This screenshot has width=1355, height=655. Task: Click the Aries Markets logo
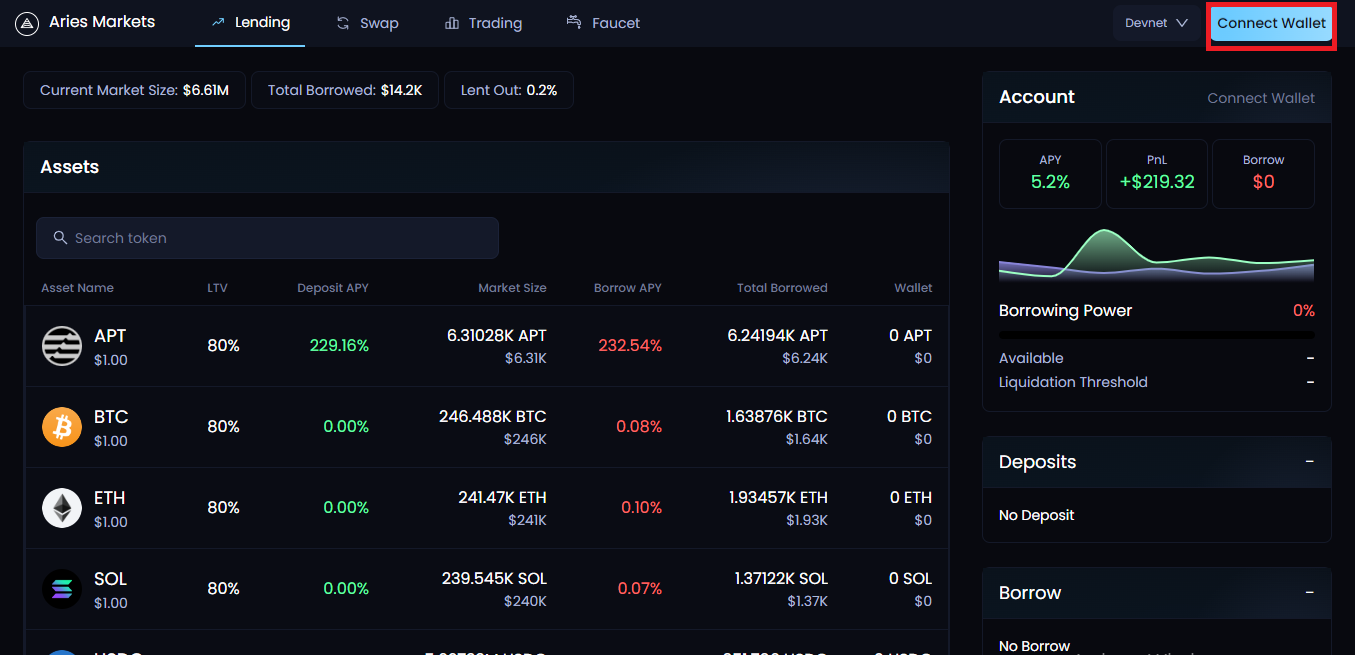(x=27, y=23)
